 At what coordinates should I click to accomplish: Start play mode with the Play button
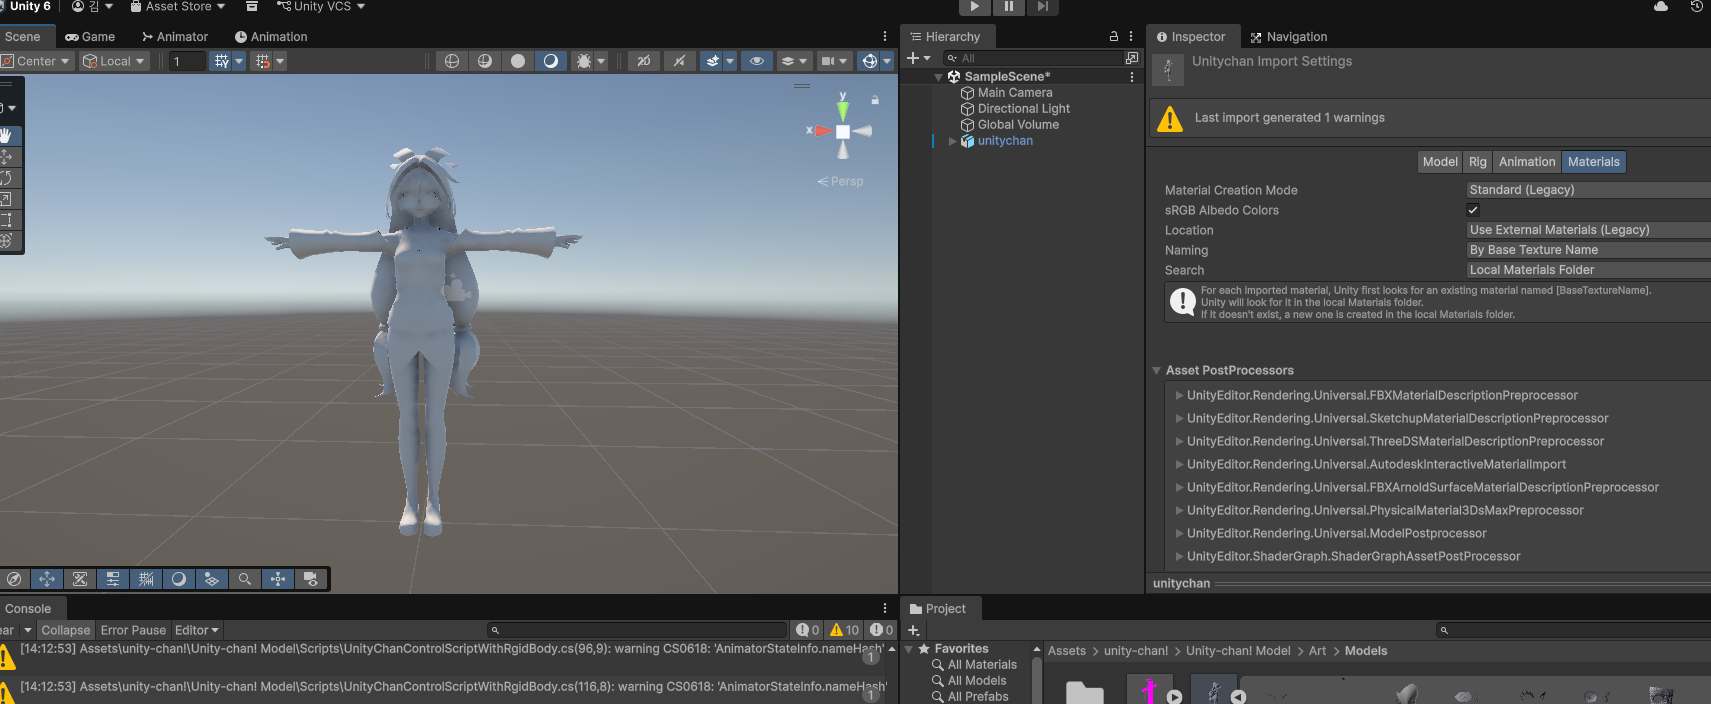click(975, 7)
